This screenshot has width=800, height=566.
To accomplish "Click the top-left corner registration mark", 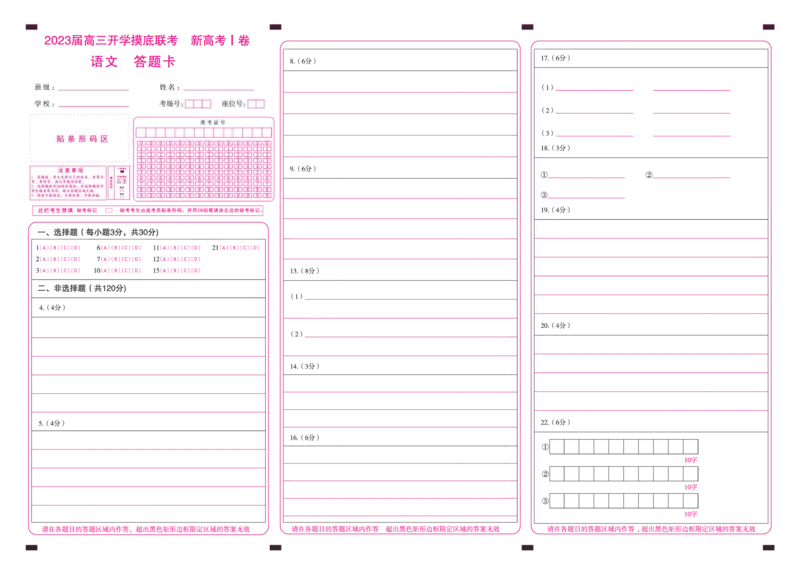I will click(32, 26).
